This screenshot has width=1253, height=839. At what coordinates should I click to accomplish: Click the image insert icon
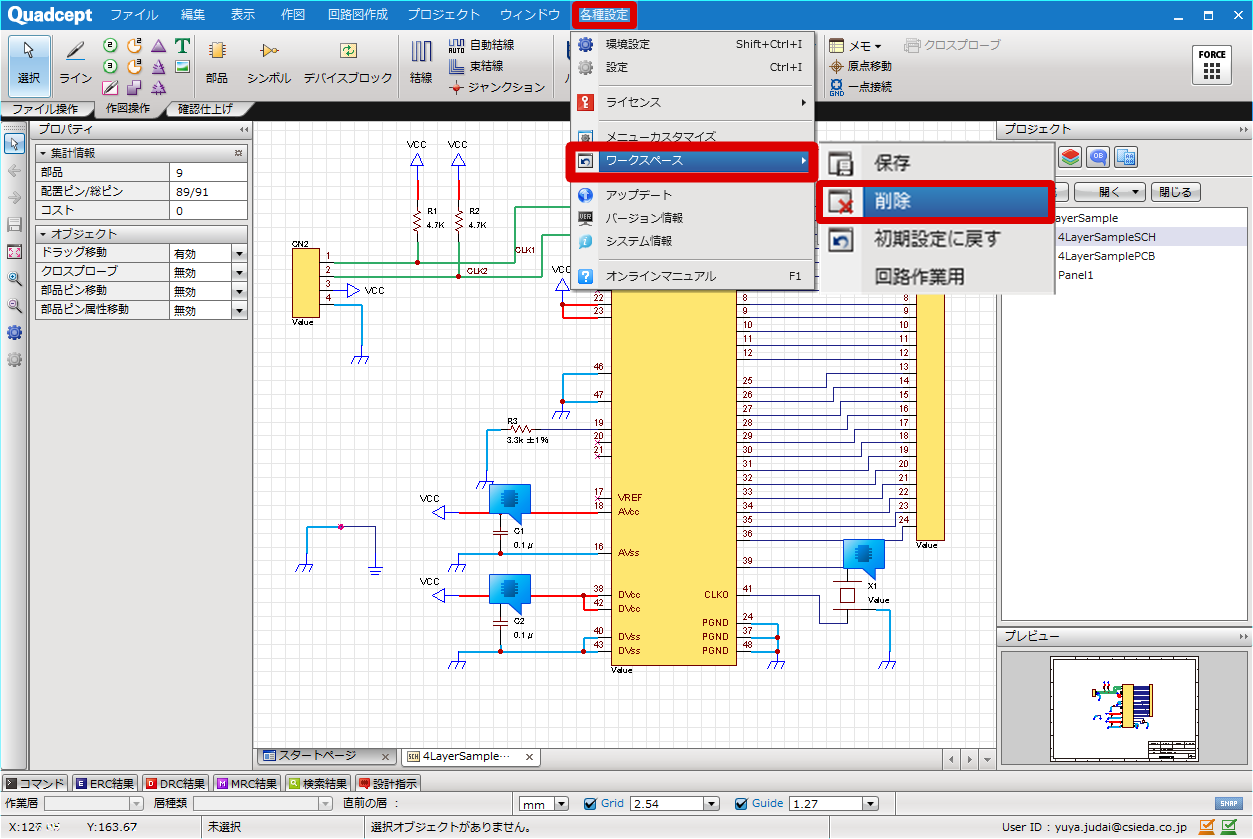click(182, 67)
